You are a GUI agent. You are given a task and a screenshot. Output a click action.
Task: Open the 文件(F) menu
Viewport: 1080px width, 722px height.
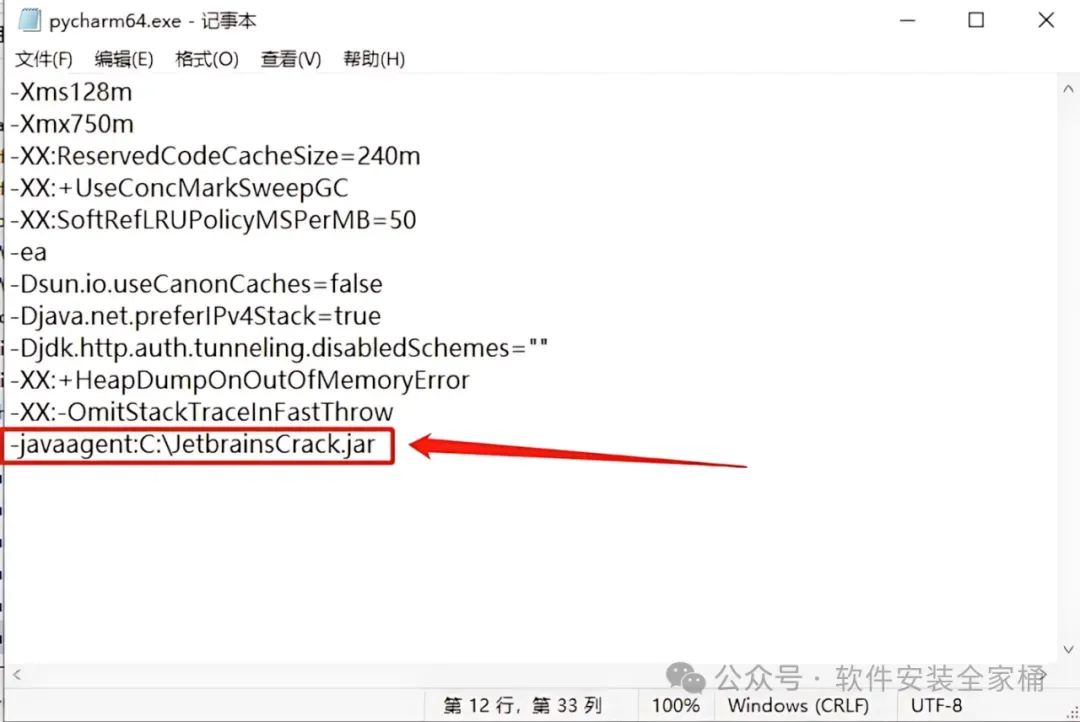click(x=43, y=59)
